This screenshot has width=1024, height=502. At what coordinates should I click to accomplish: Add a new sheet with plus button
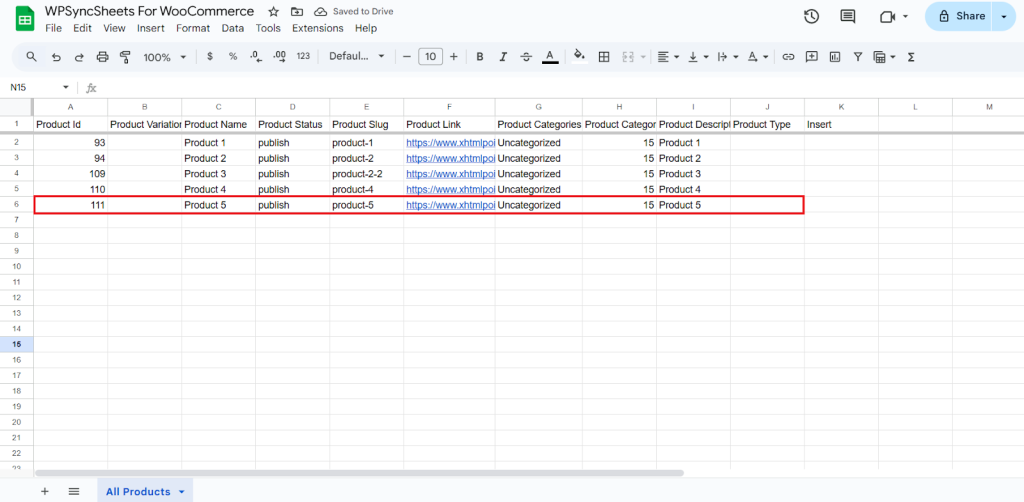coord(44,492)
